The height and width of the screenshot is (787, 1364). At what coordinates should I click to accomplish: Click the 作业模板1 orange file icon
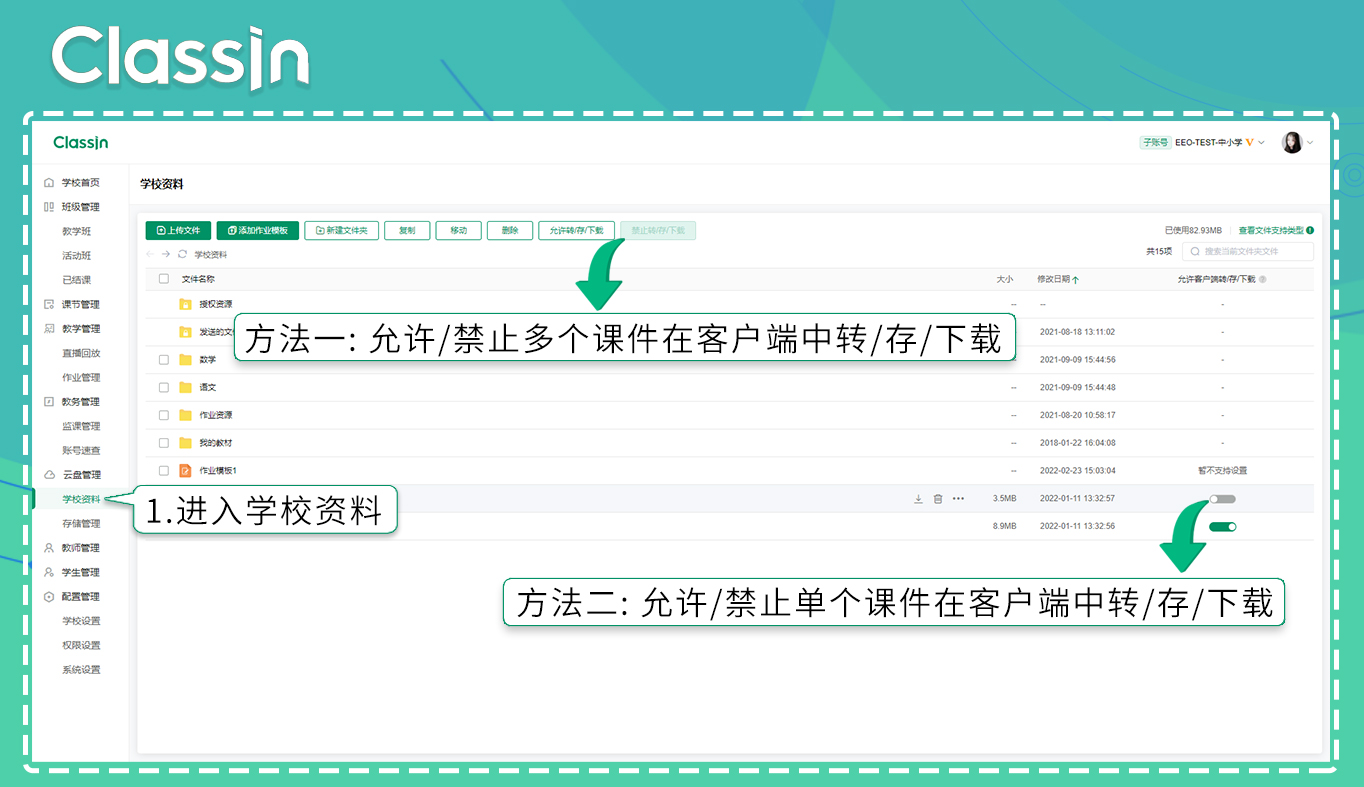(185, 470)
